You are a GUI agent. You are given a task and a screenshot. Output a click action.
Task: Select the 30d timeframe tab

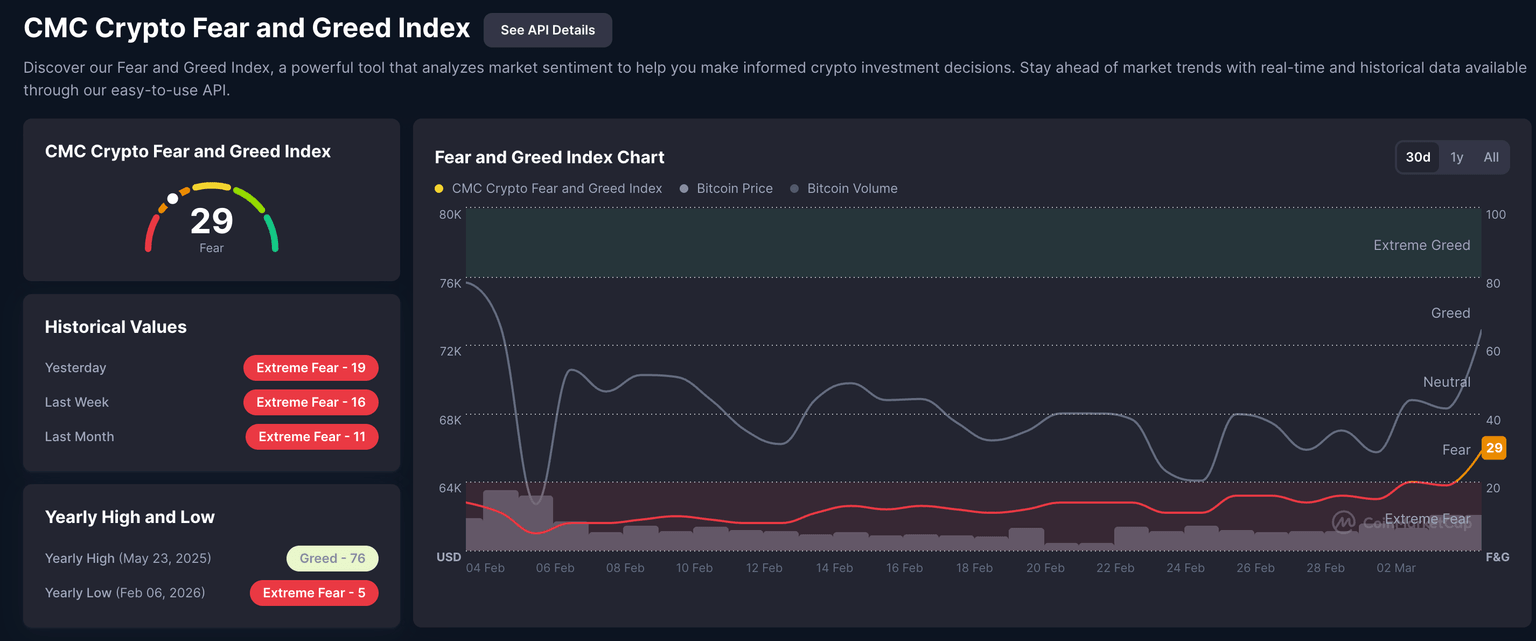coord(1417,157)
